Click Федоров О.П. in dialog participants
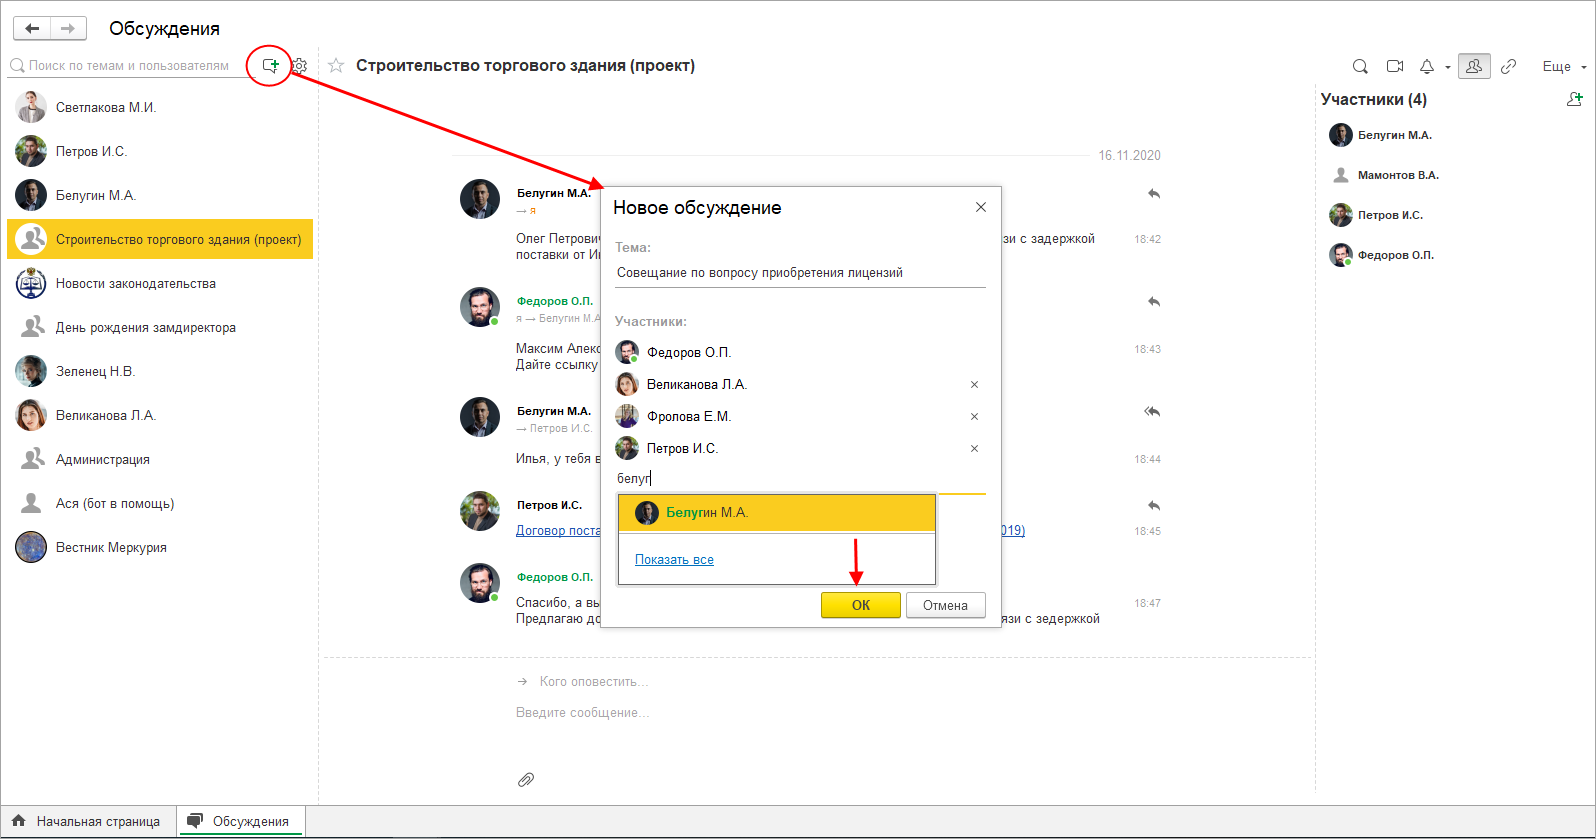The image size is (1596, 839). click(688, 353)
